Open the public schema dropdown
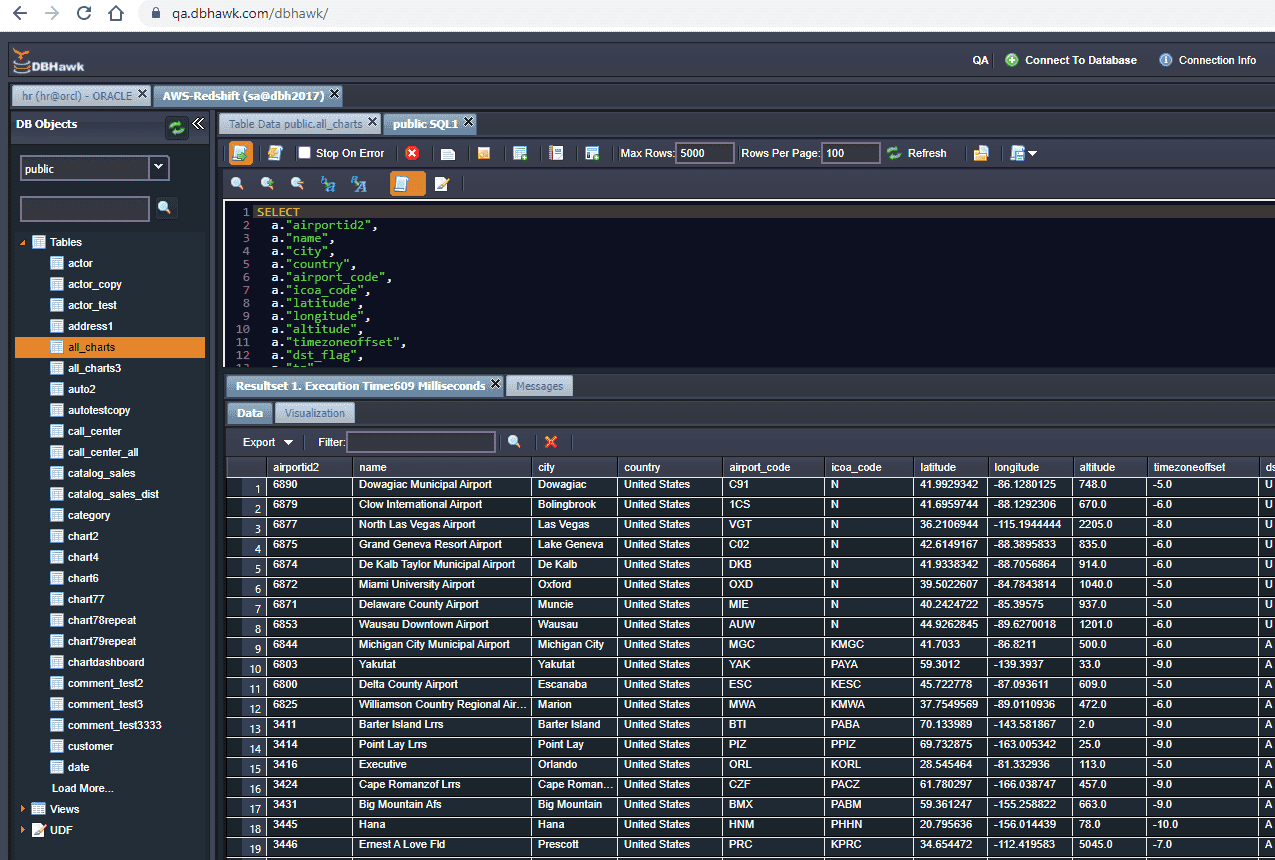 point(158,168)
